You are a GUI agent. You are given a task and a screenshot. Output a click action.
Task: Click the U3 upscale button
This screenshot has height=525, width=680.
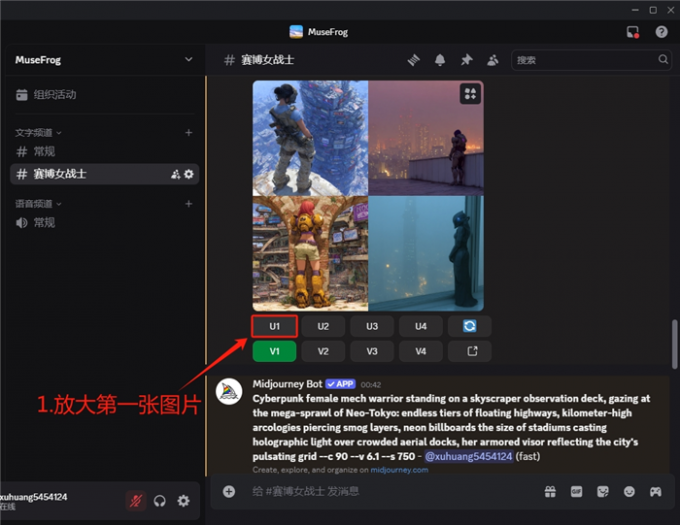(x=372, y=326)
